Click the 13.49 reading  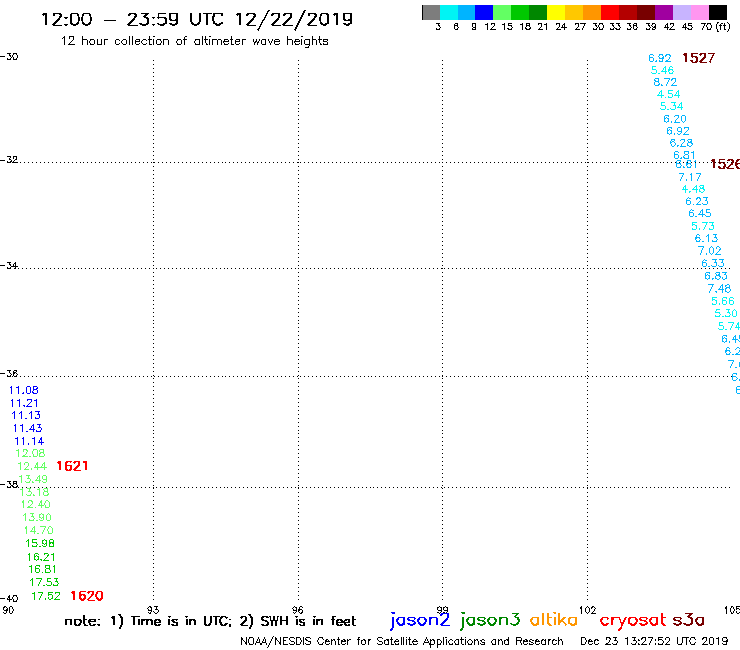(x=33, y=479)
